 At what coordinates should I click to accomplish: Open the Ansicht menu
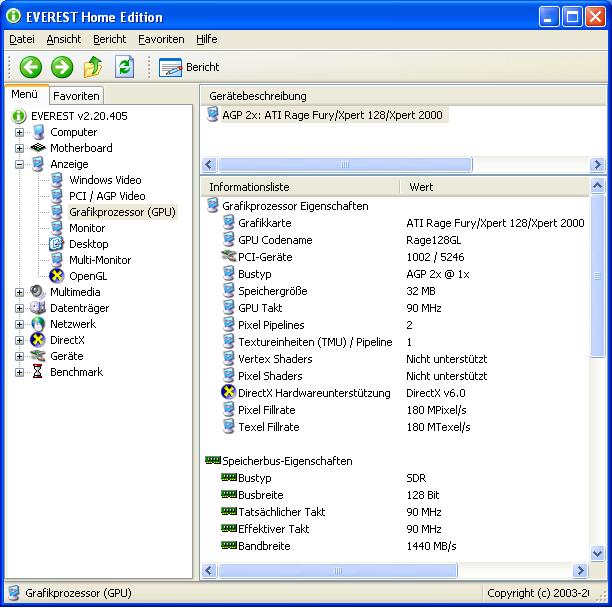coord(64,39)
